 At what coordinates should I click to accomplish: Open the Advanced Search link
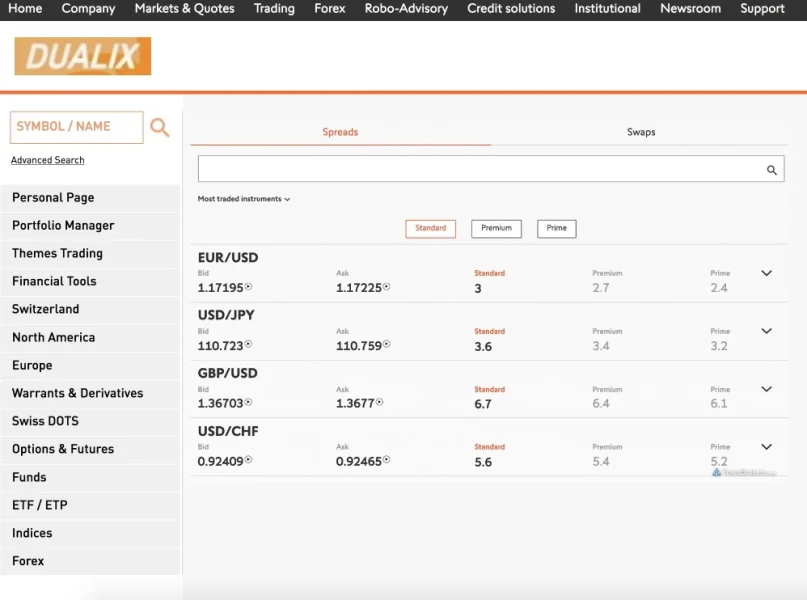click(47, 160)
